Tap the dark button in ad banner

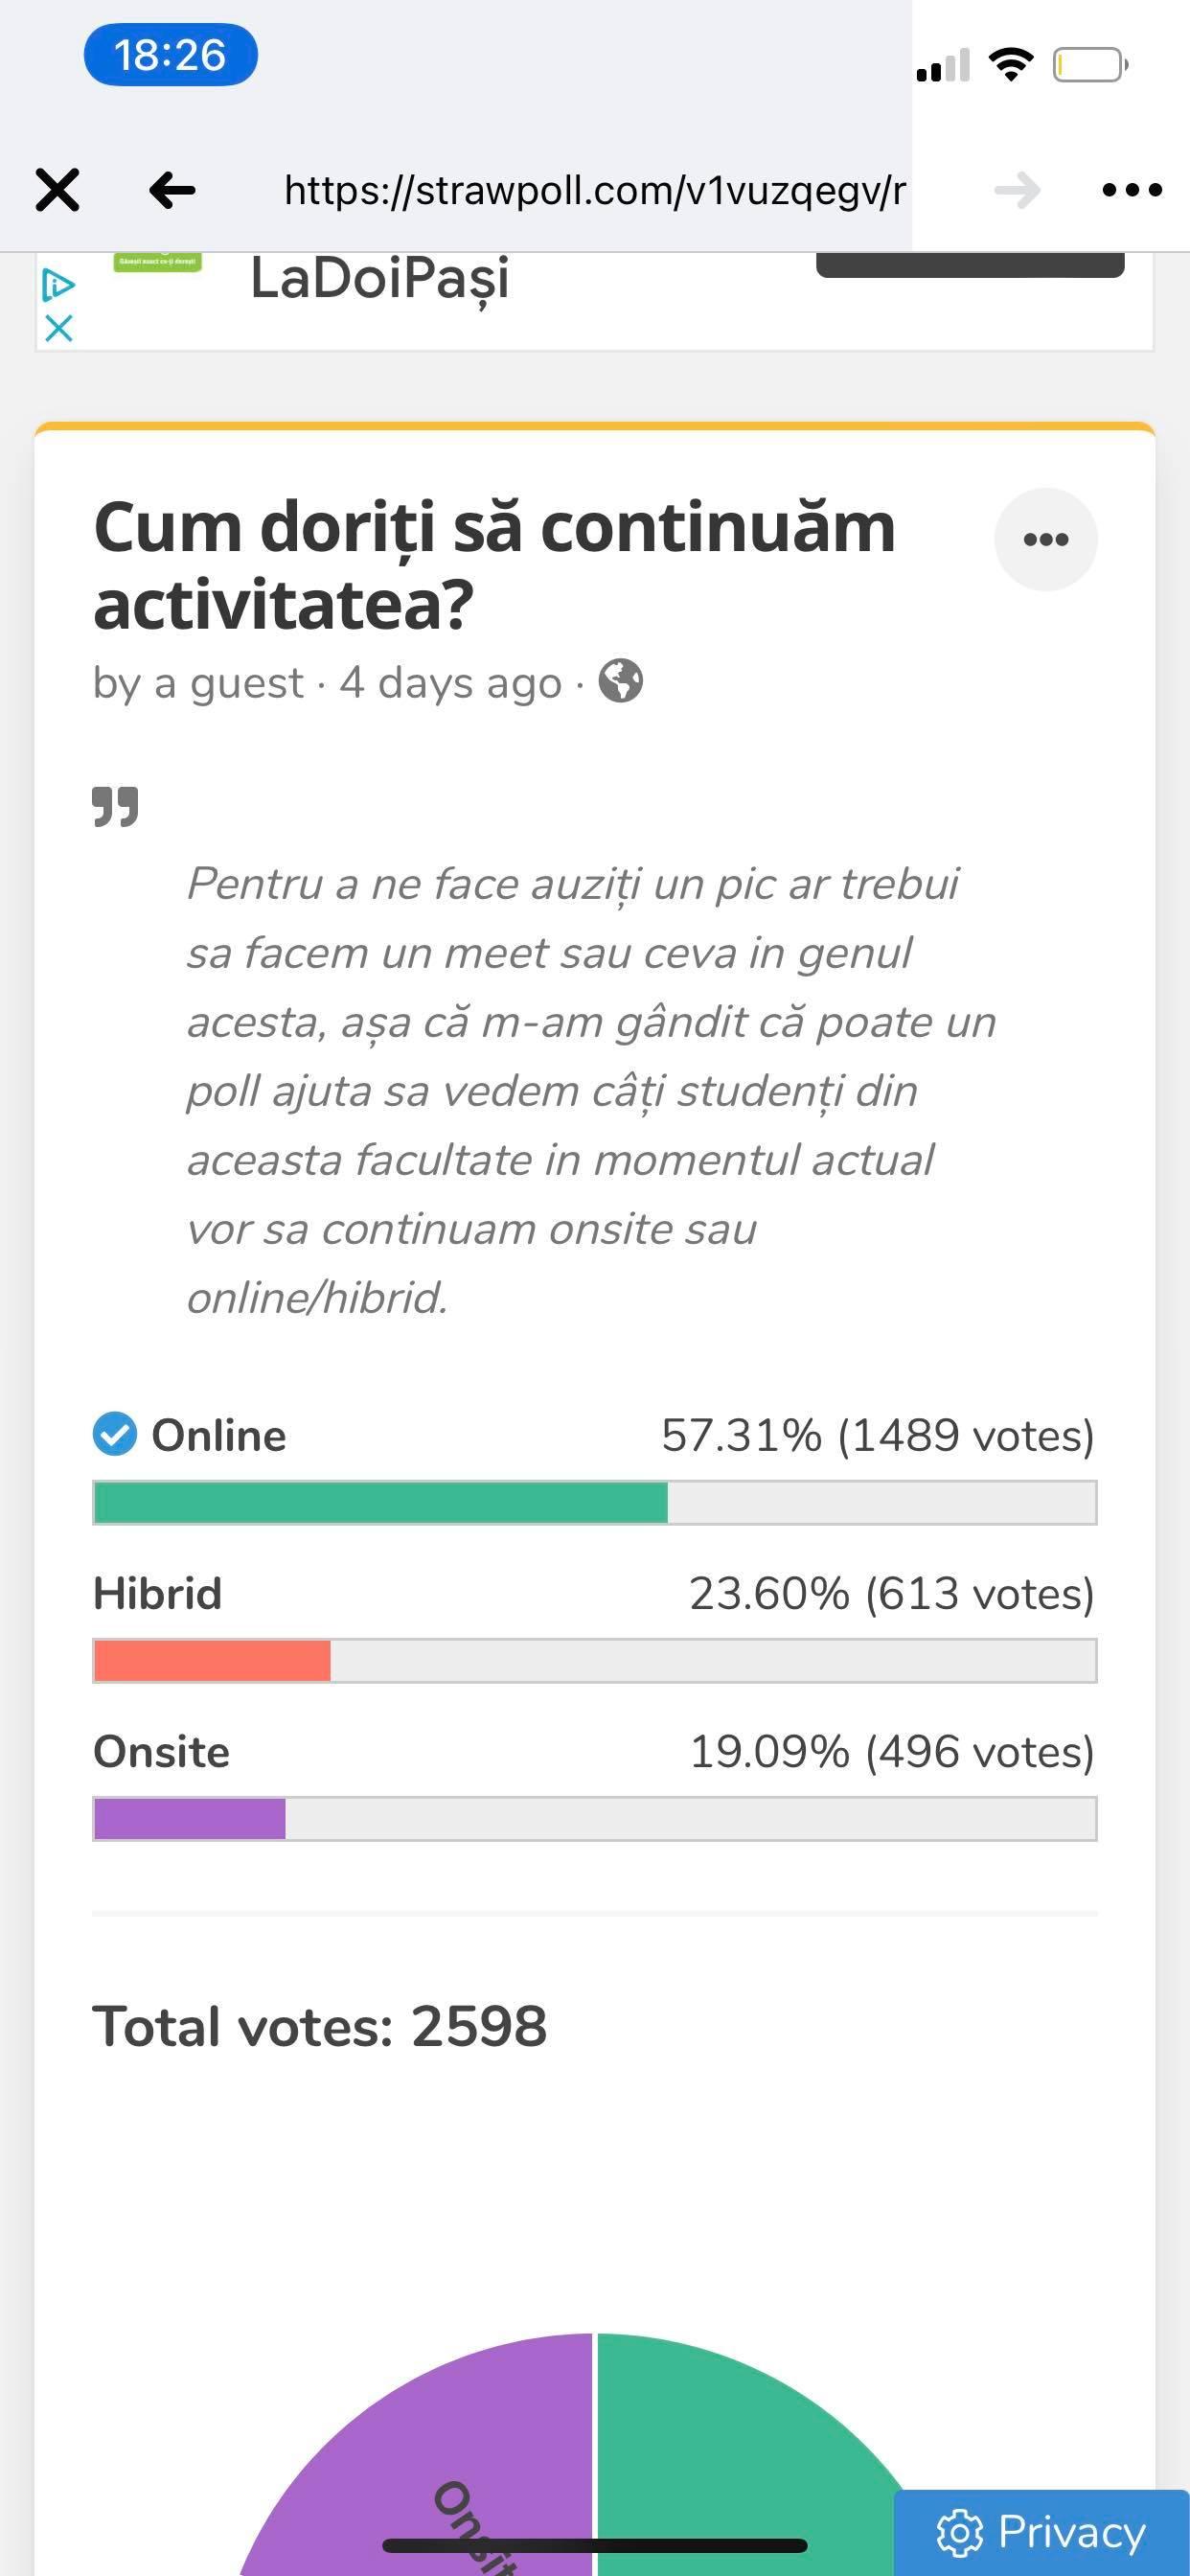click(x=970, y=266)
